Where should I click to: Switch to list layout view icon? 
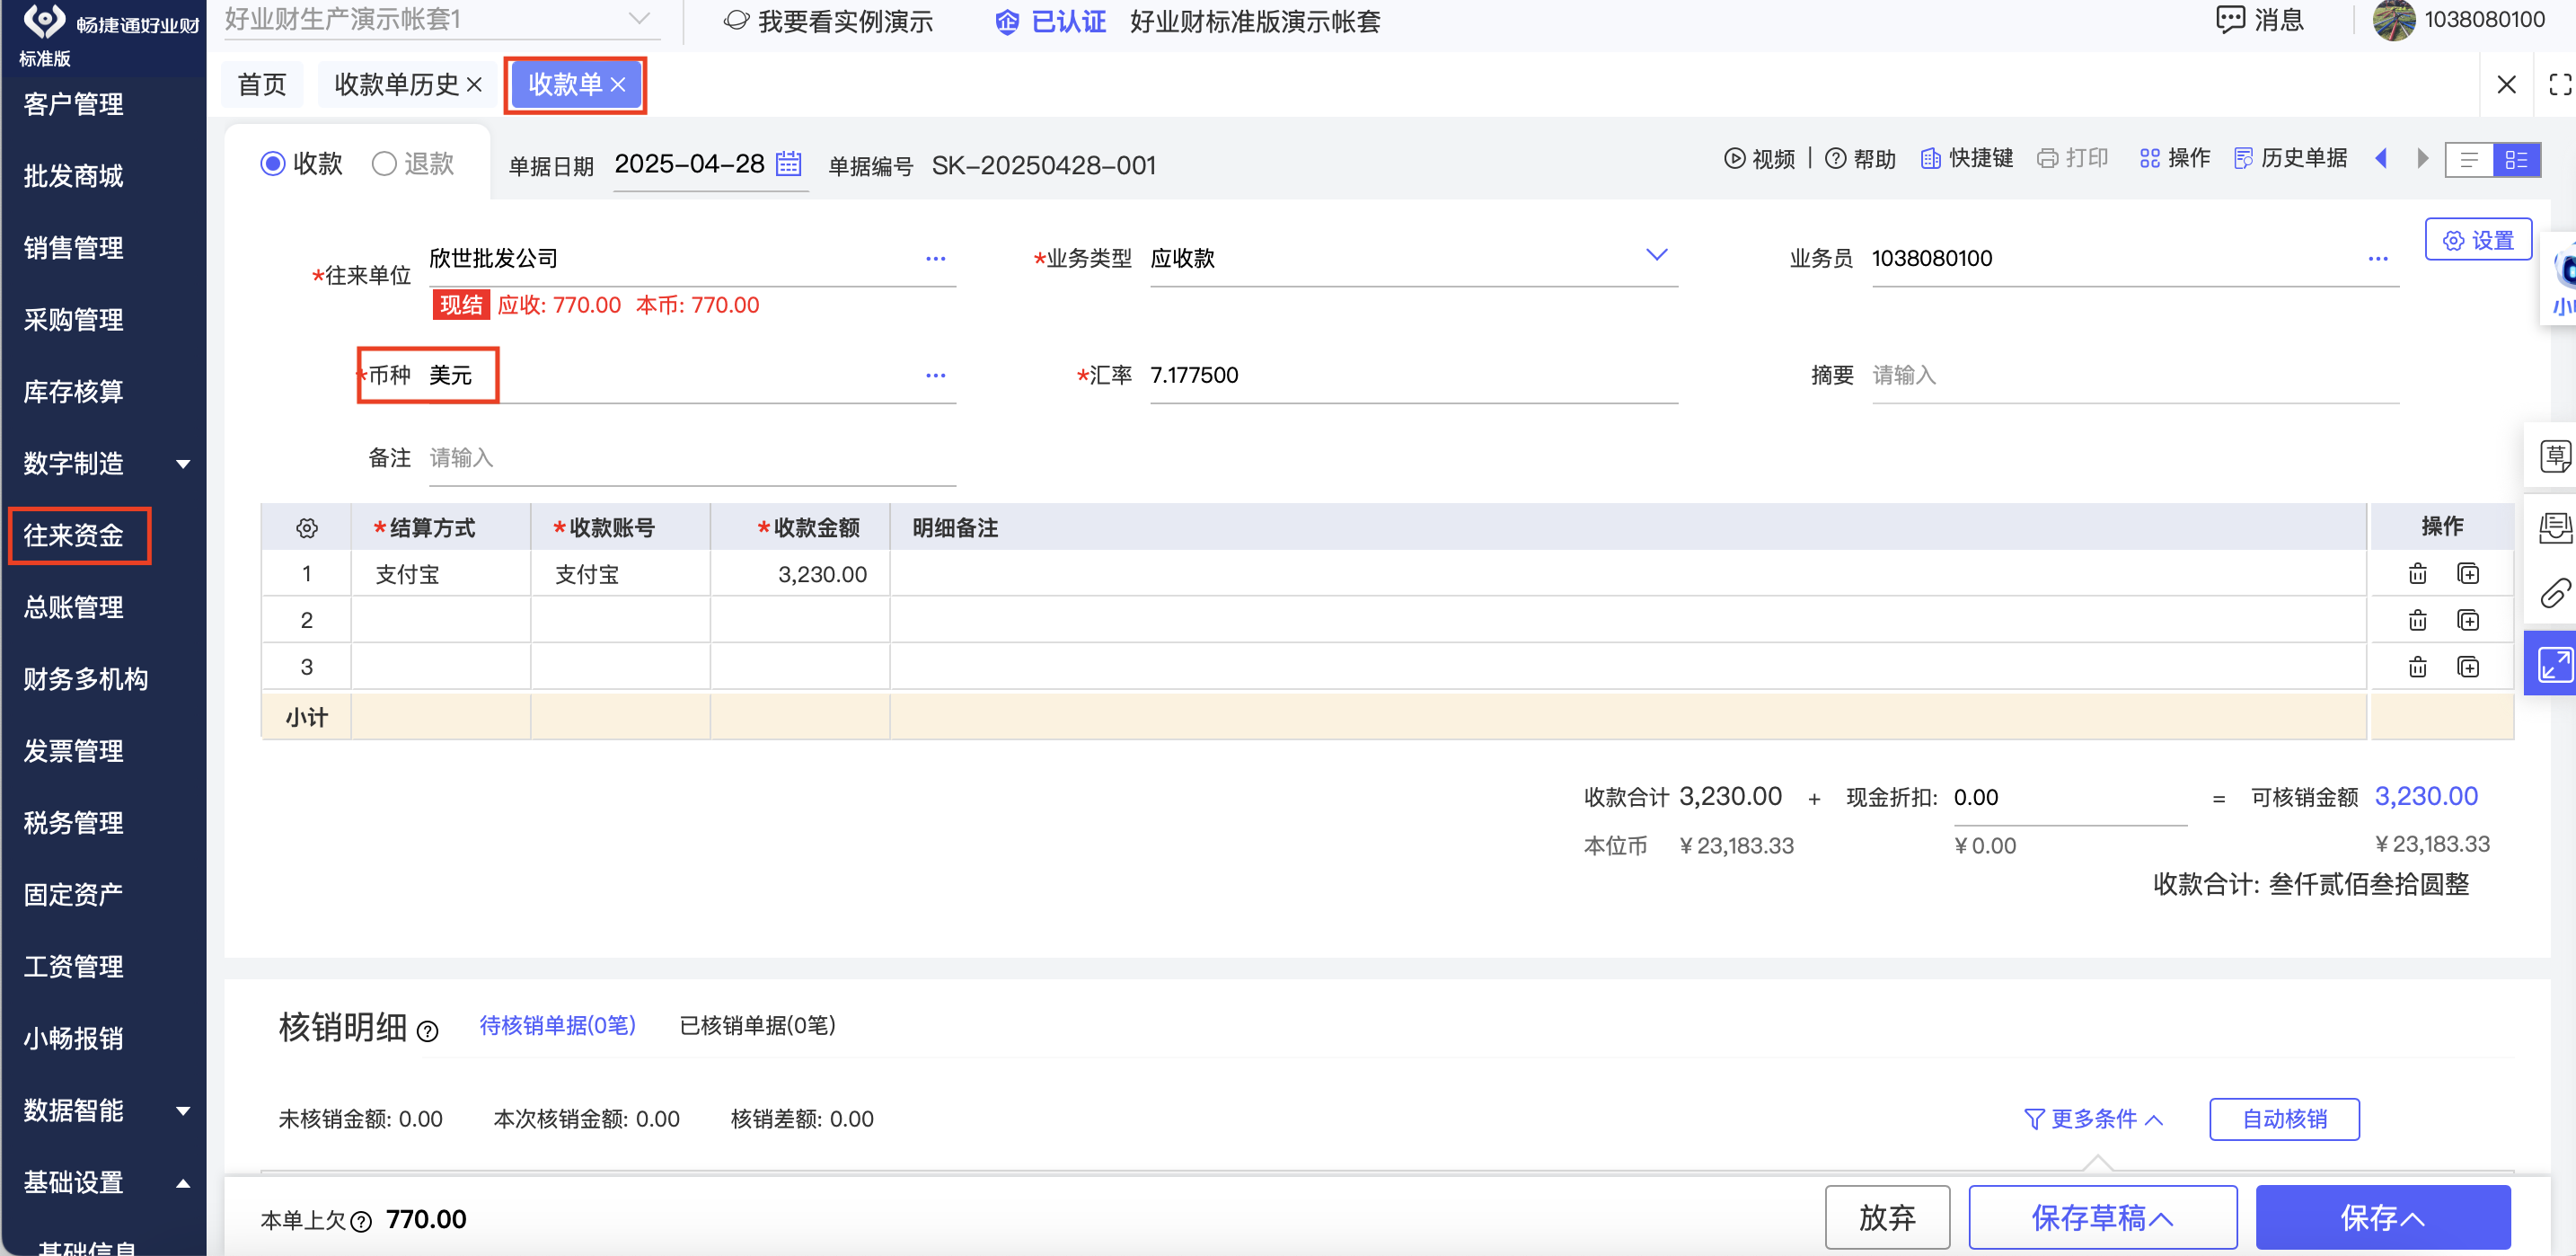click(2468, 159)
